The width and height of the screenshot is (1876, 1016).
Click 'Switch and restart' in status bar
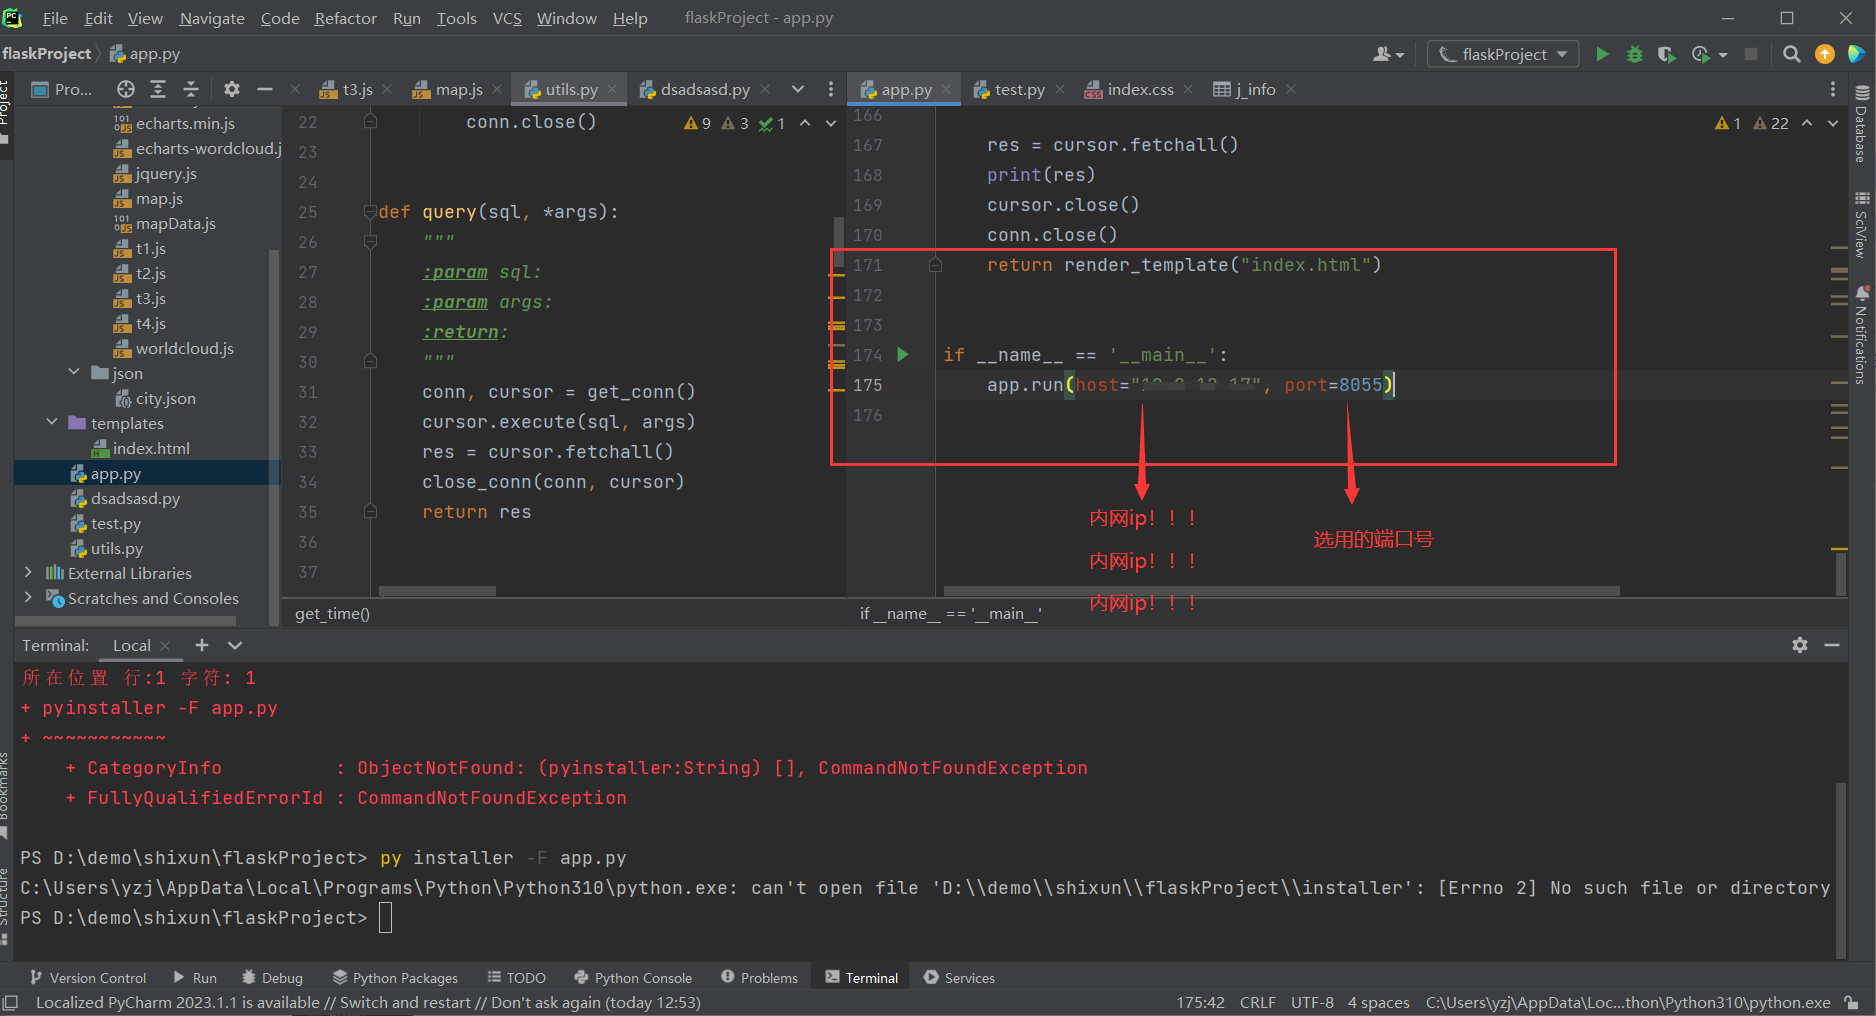405,1002
